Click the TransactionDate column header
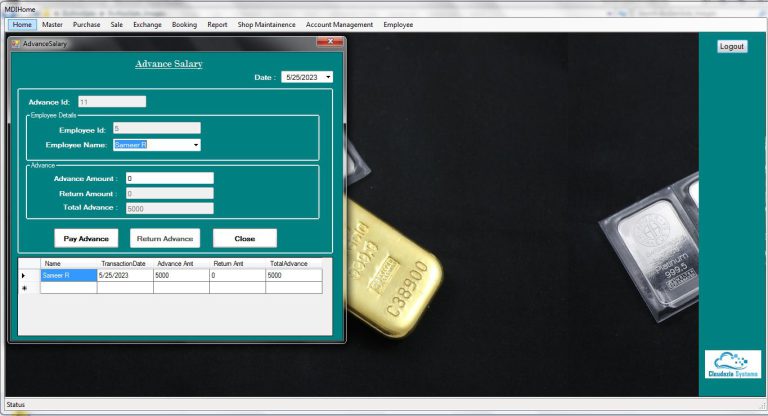768x416 pixels. (x=124, y=263)
